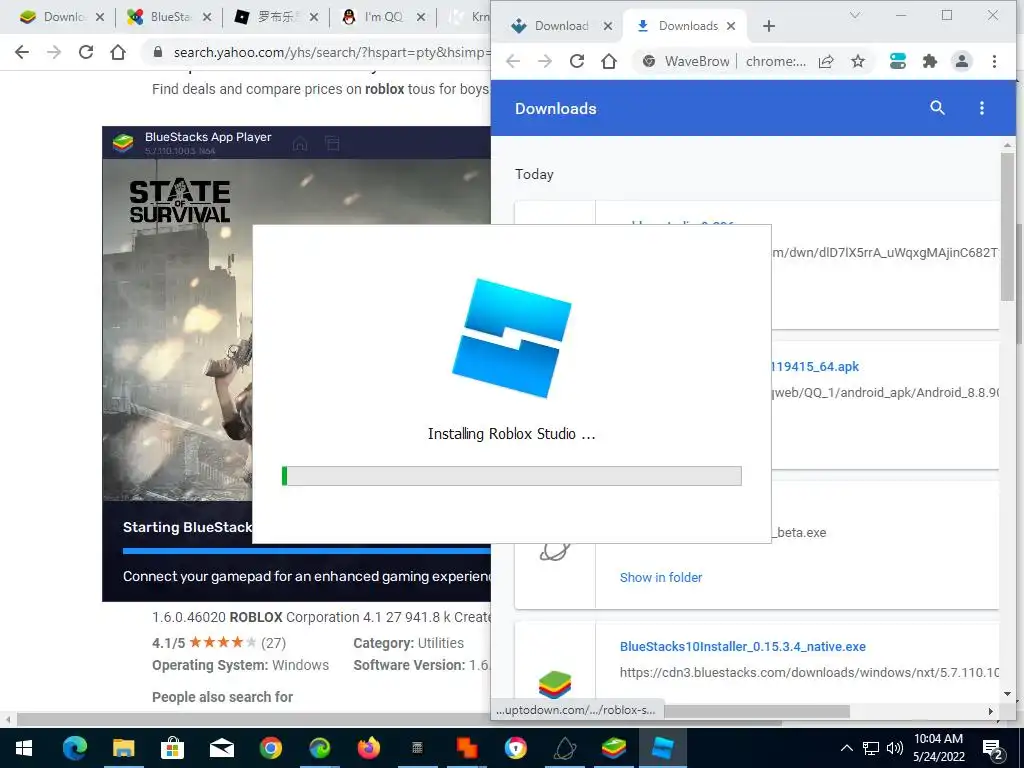Search downloads with the magnifier icon
The image size is (1024, 768).
[937, 108]
